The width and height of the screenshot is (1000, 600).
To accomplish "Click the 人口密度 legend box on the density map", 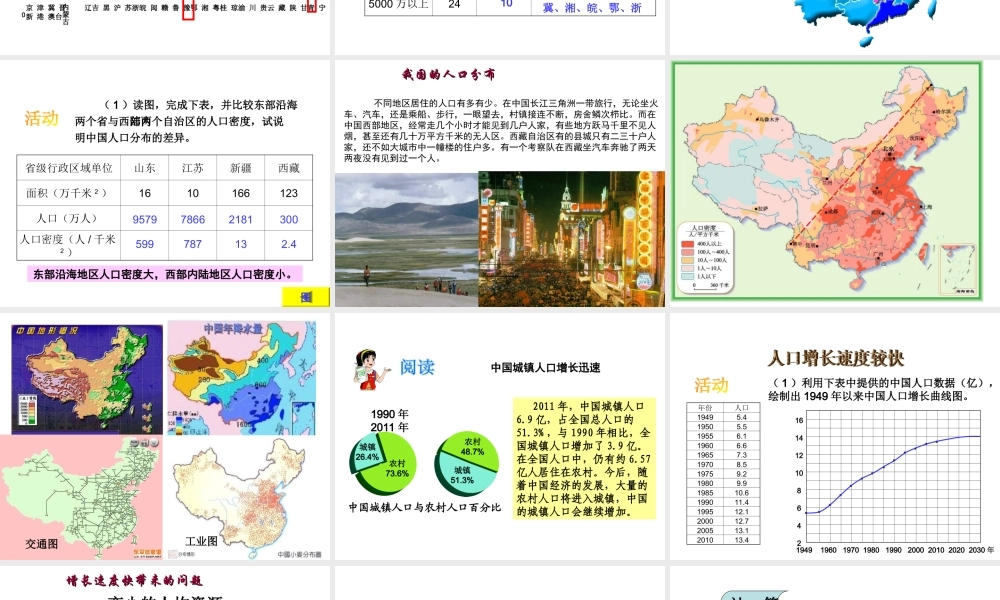I will (705, 258).
